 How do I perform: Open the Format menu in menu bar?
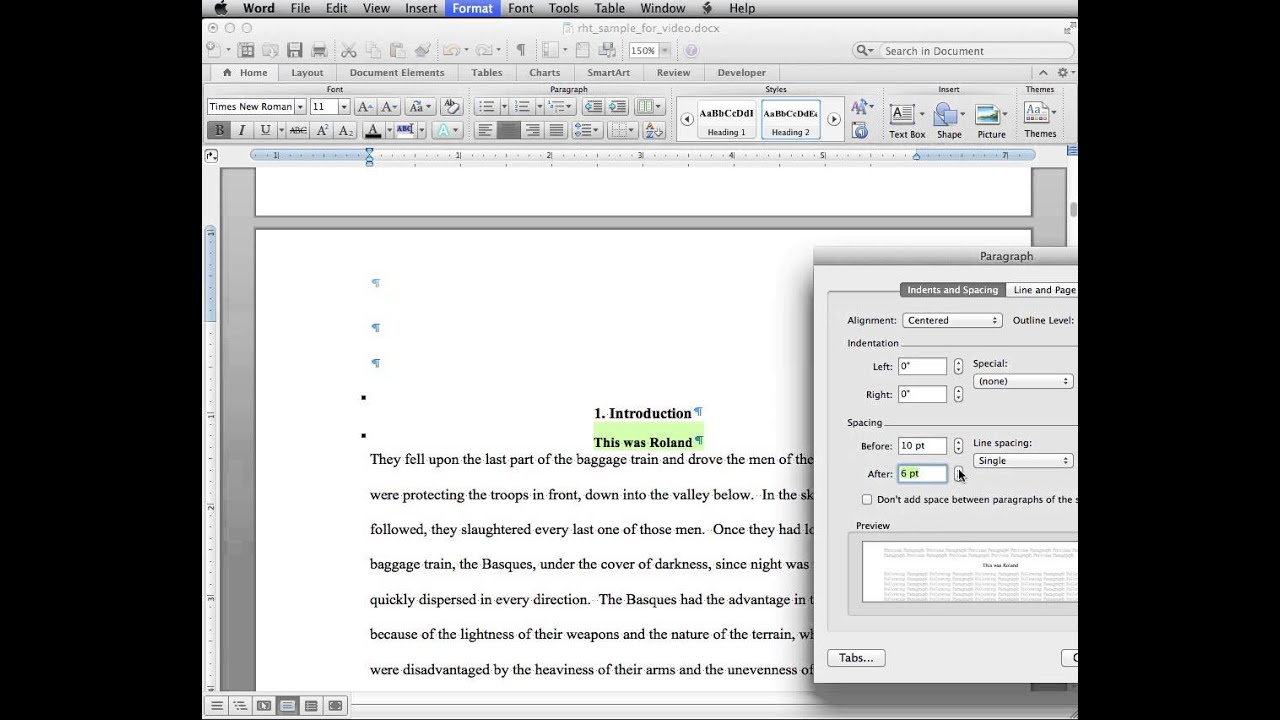472,8
